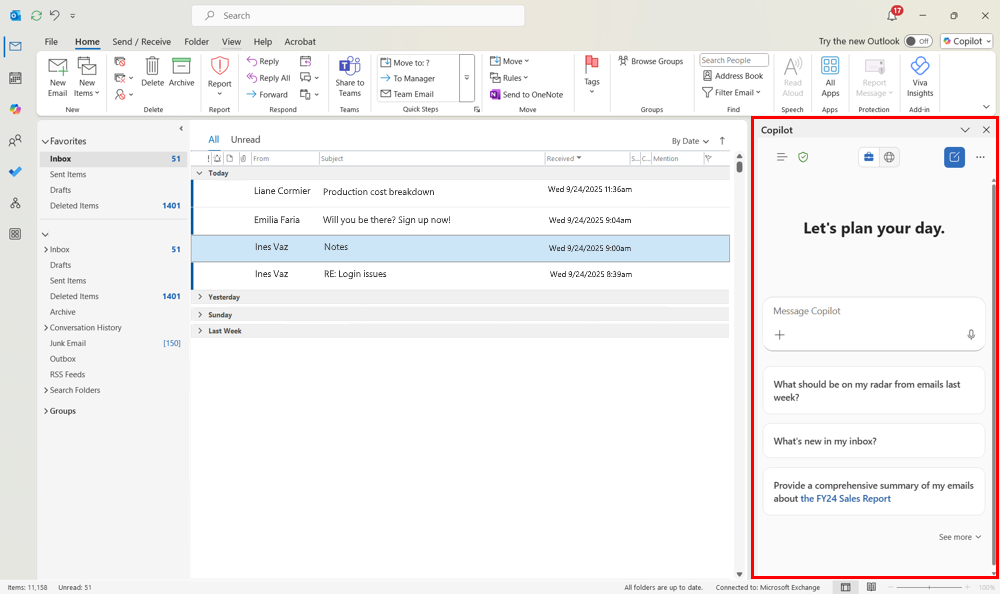Collapse the Today message group
The image size is (1000, 594).
click(200, 173)
